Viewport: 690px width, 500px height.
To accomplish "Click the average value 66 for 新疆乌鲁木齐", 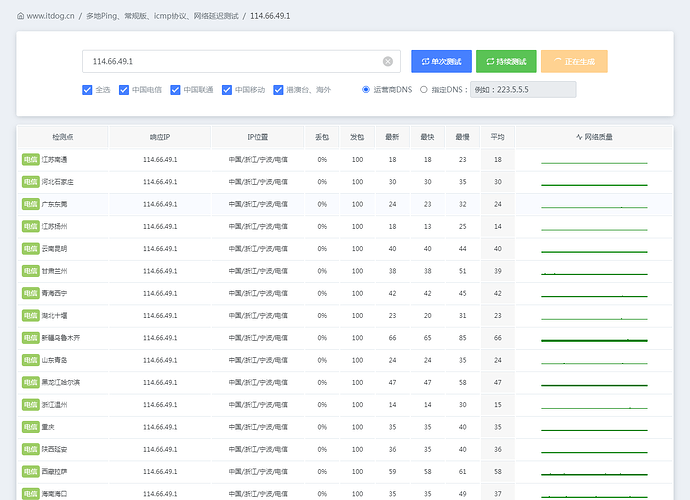I will coord(498,338).
